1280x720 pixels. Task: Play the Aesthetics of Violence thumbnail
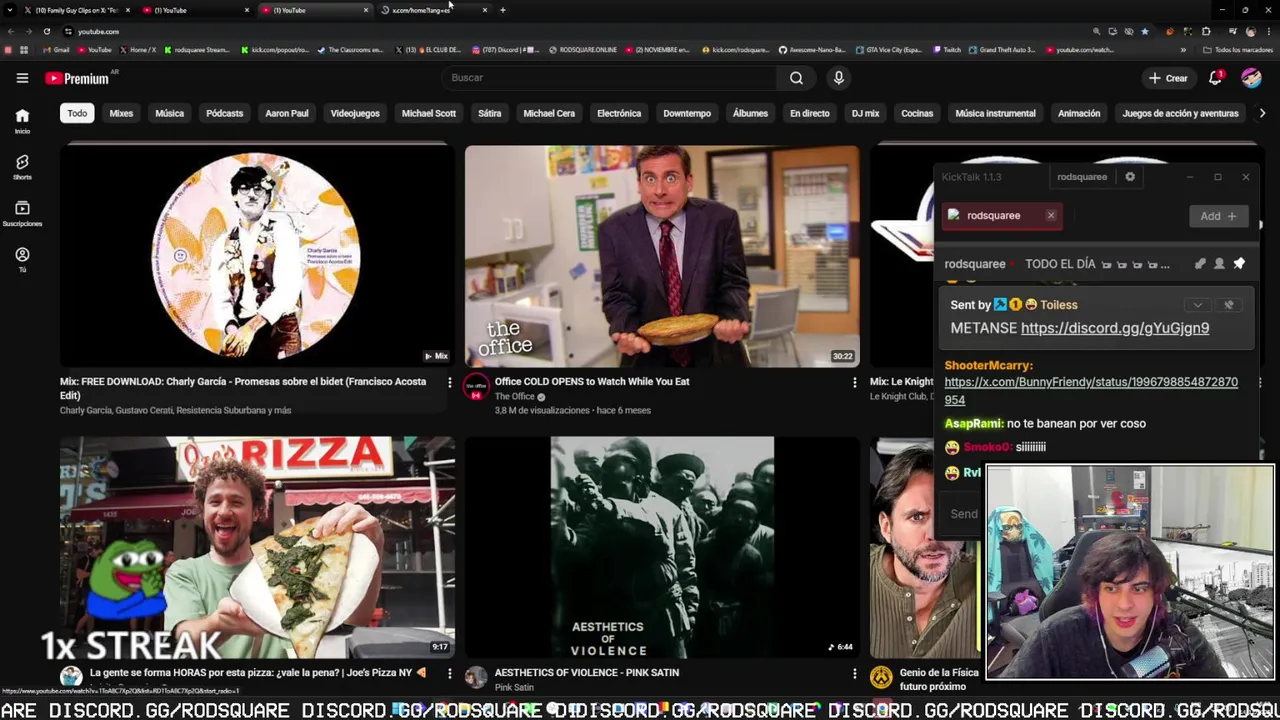coord(662,547)
